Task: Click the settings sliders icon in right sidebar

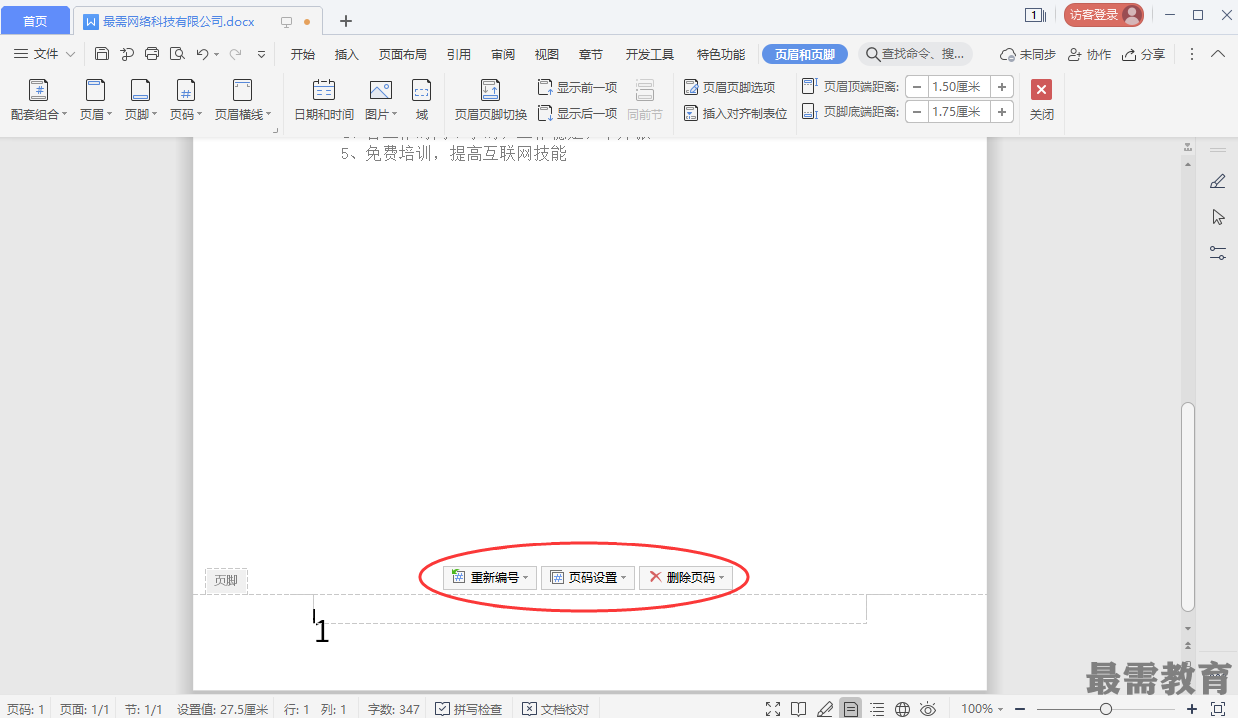Action: coord(1218,253)
